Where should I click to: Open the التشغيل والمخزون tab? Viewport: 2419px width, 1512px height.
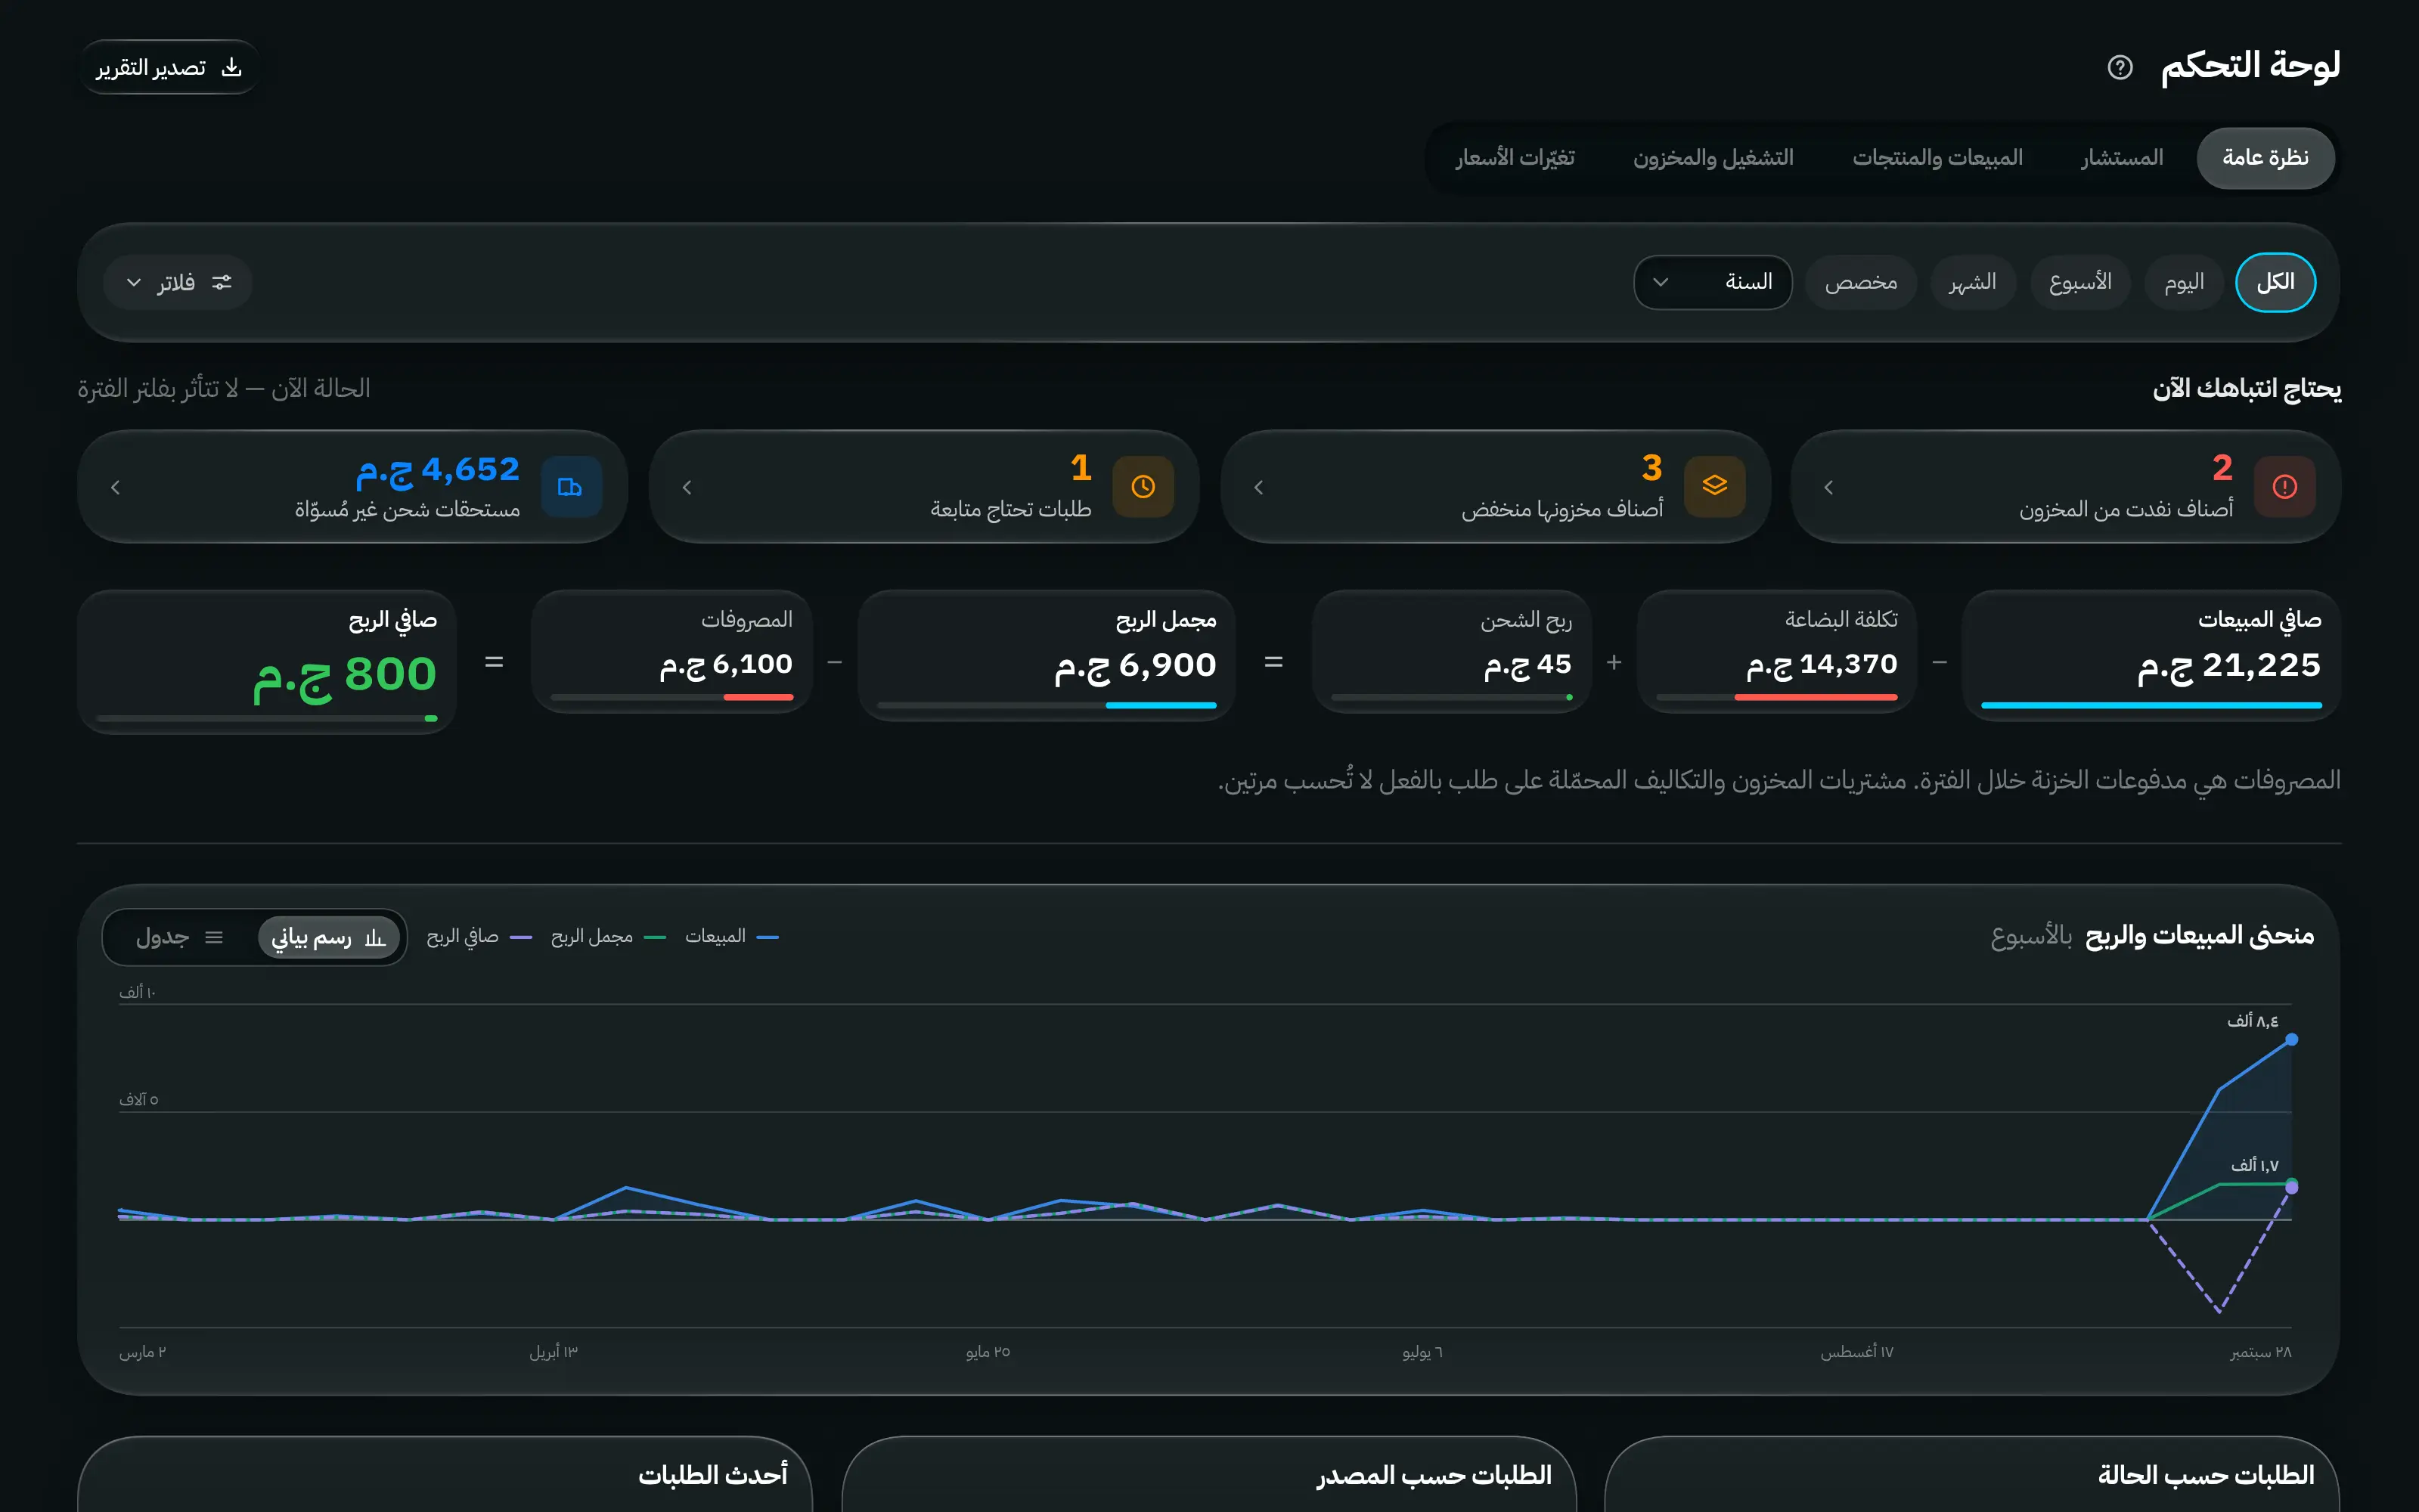[1713, 158]
